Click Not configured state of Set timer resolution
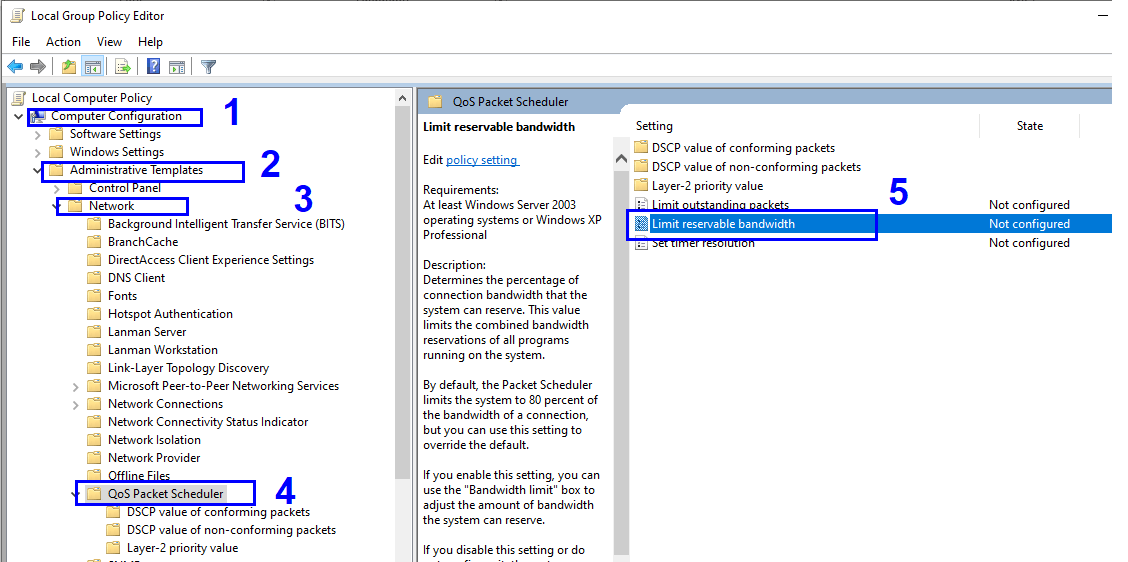 pos(1029,243)
